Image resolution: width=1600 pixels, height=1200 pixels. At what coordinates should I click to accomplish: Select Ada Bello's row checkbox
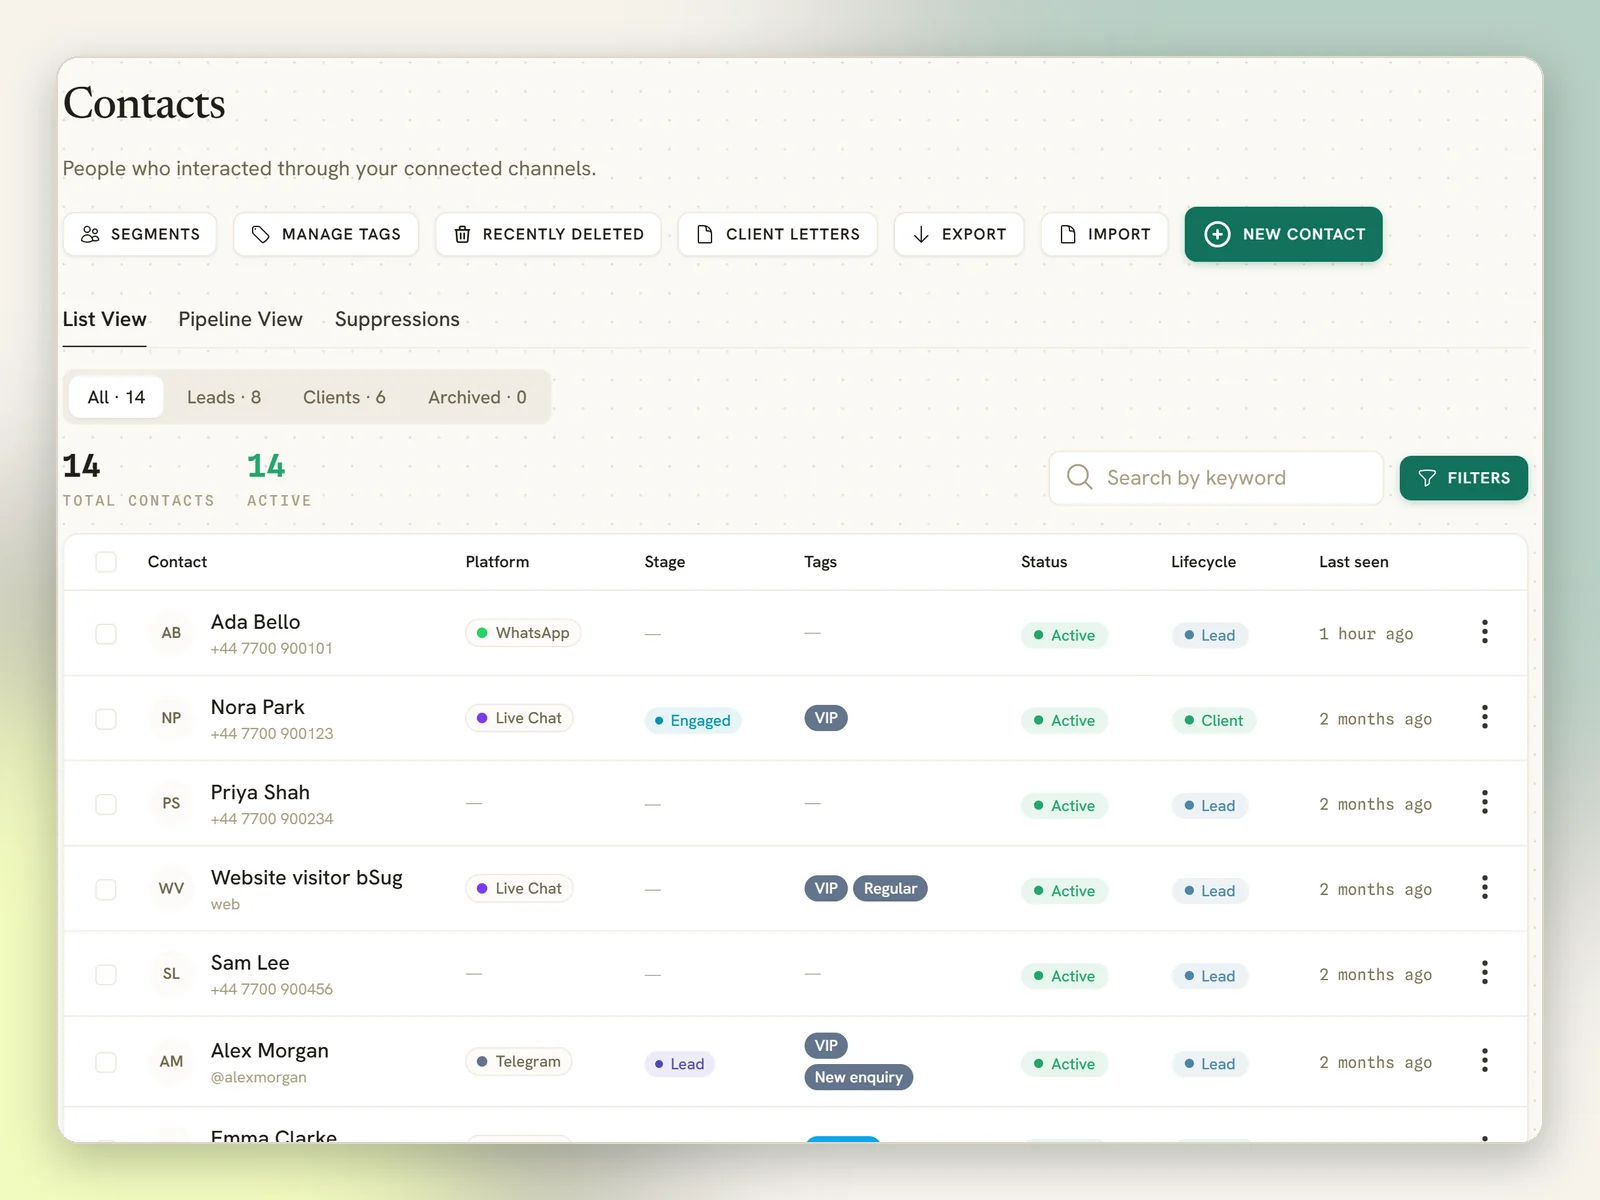pyautogui.click(x=106, y=634)
